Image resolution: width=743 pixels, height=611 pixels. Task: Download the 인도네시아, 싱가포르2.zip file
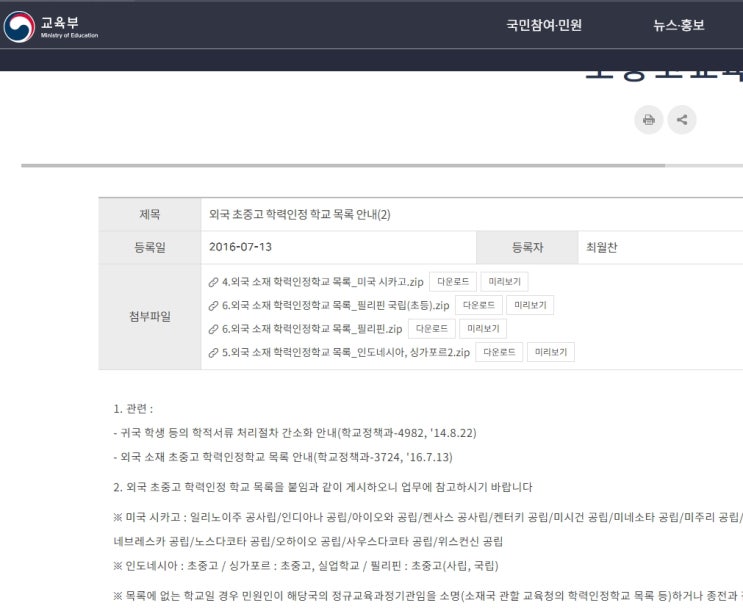coord(499,352)
